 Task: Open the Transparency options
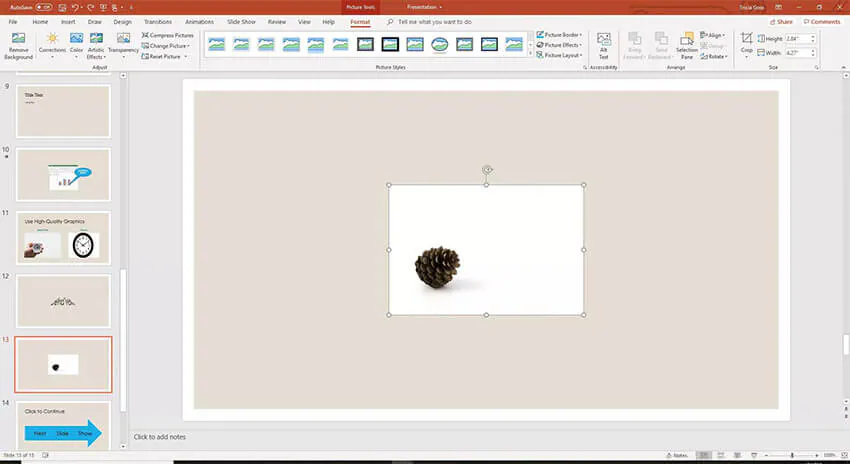point(123,46)
